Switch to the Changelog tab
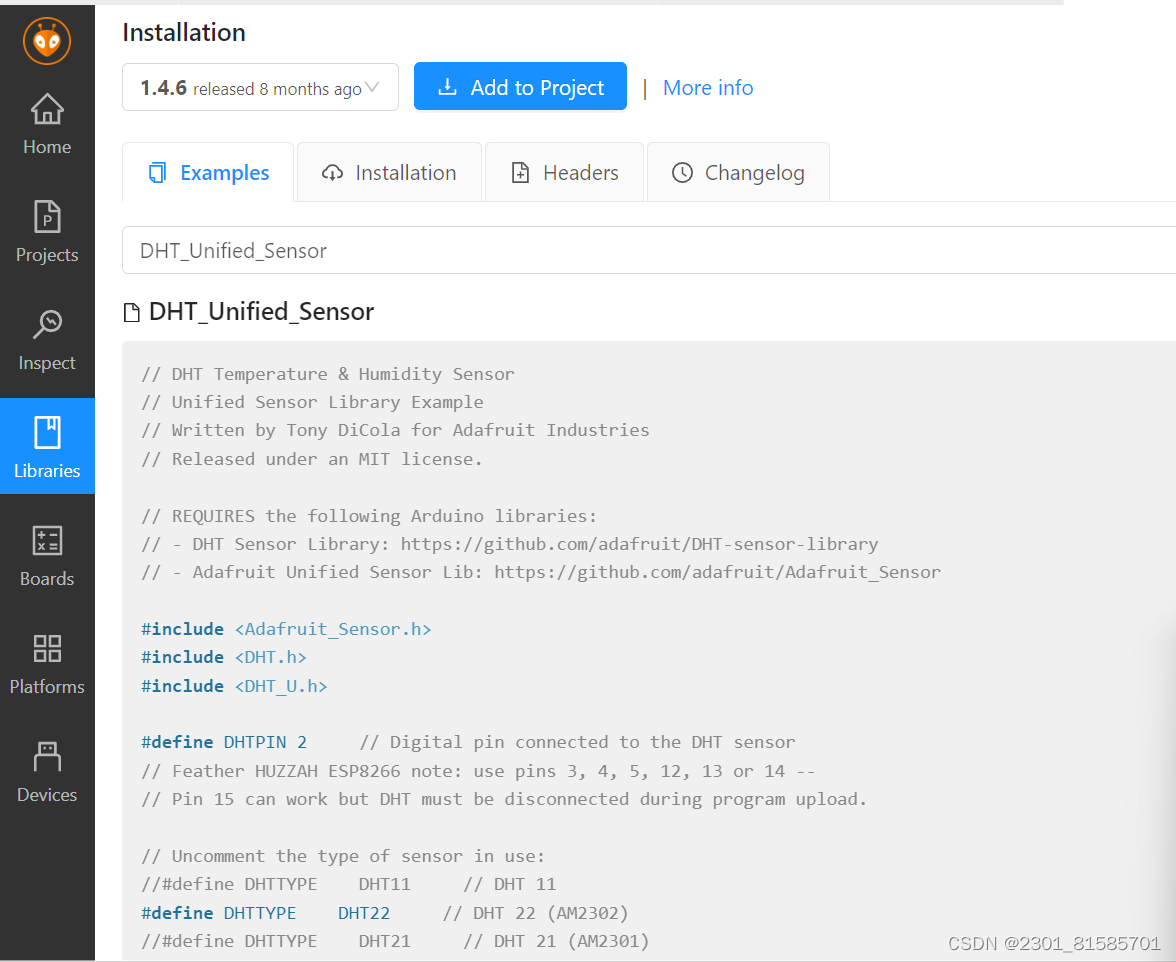This screenshot has width=1176, height=962. pos(738,172)
